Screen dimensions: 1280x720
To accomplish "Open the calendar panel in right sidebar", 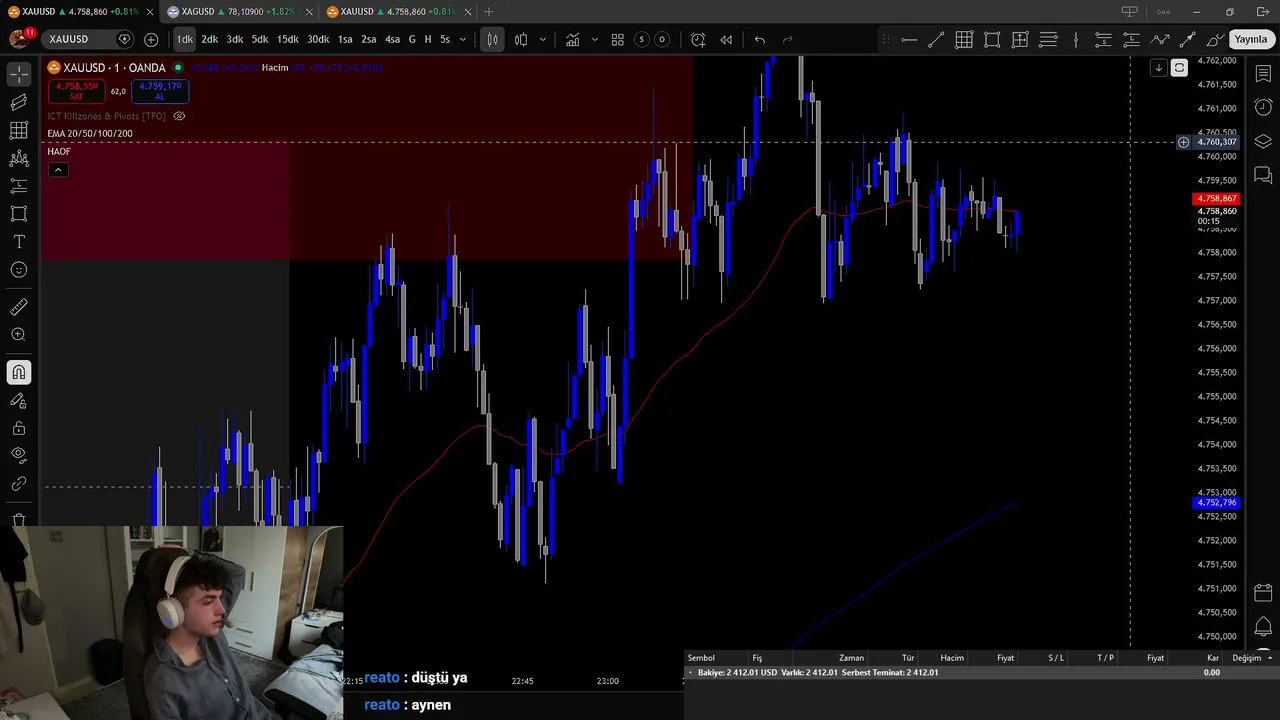I will tap(1263, 592).
